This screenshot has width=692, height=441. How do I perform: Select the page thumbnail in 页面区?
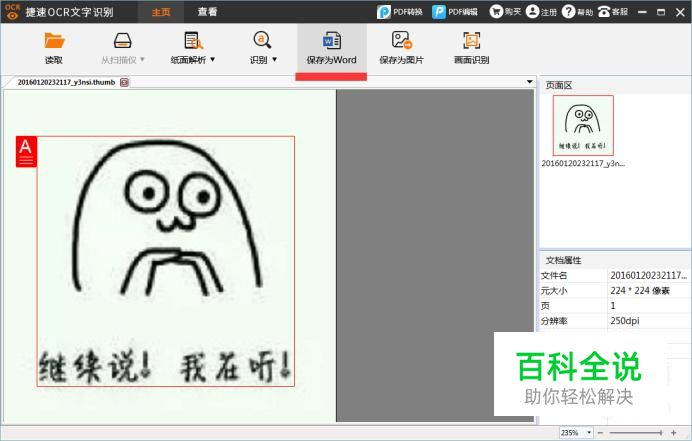coord(583,125)
